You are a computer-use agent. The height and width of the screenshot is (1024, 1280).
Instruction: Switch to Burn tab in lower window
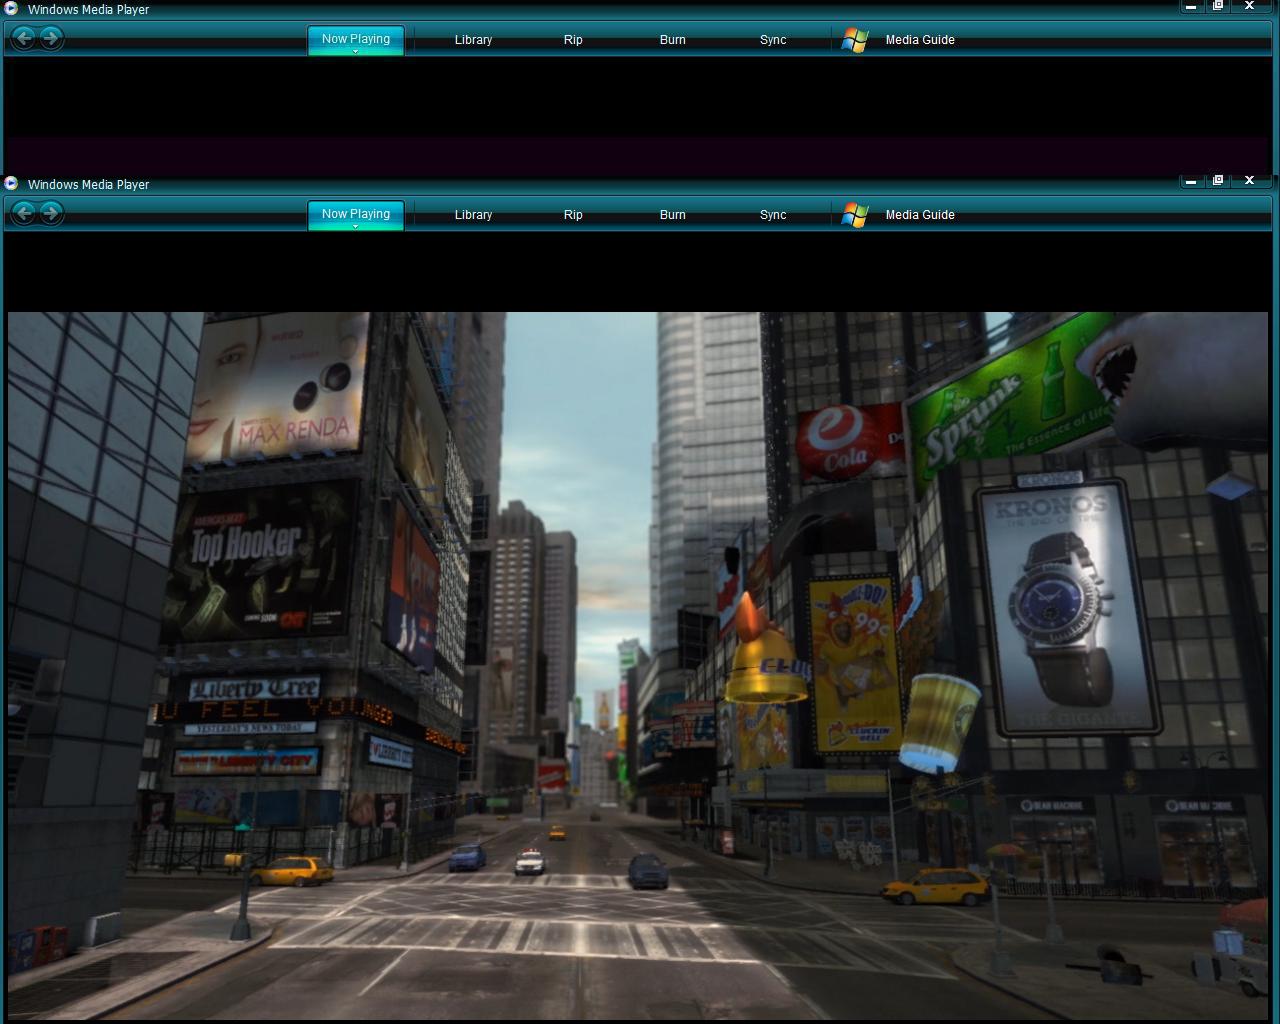pos(673,215)
